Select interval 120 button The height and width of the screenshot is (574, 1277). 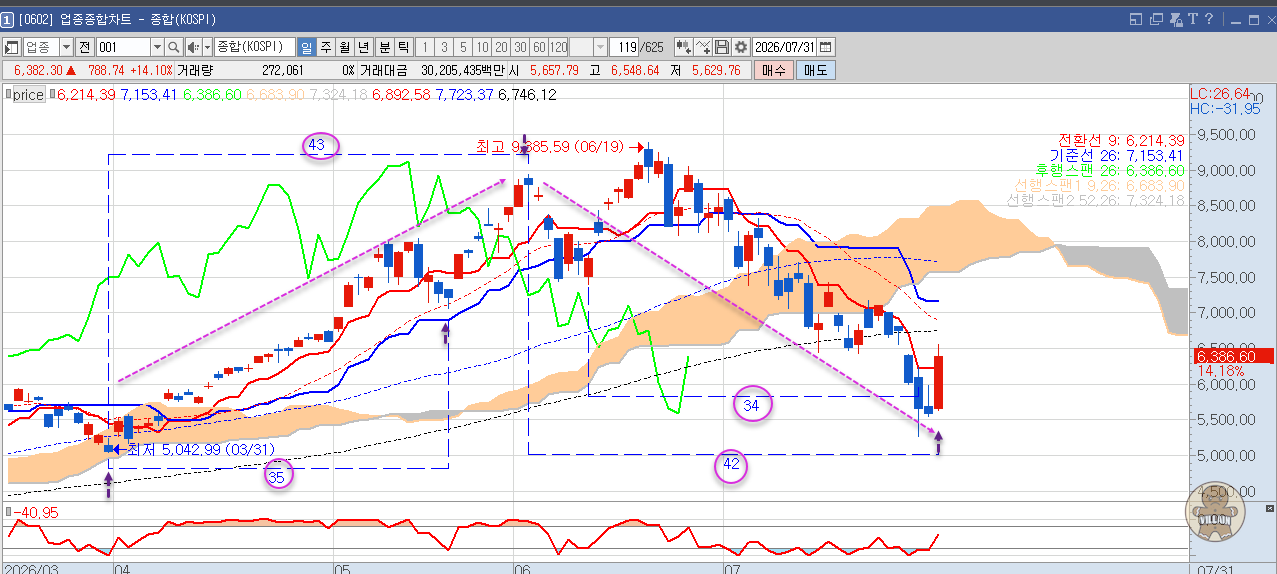[x=558, y=47]
